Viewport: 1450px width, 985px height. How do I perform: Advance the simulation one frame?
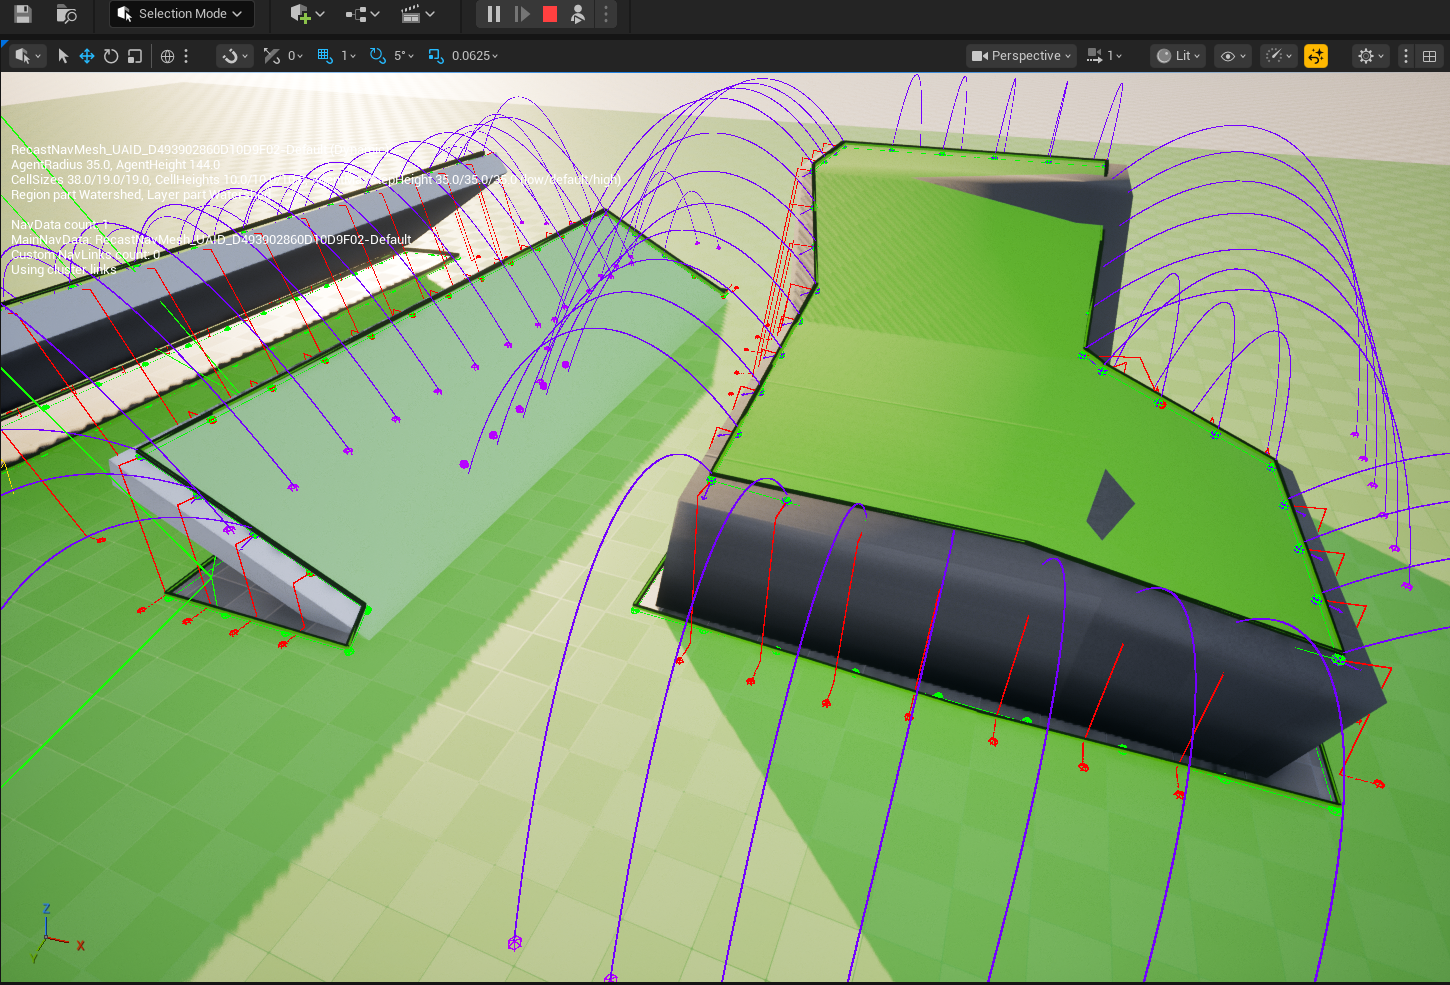click(x=522, y=14)
